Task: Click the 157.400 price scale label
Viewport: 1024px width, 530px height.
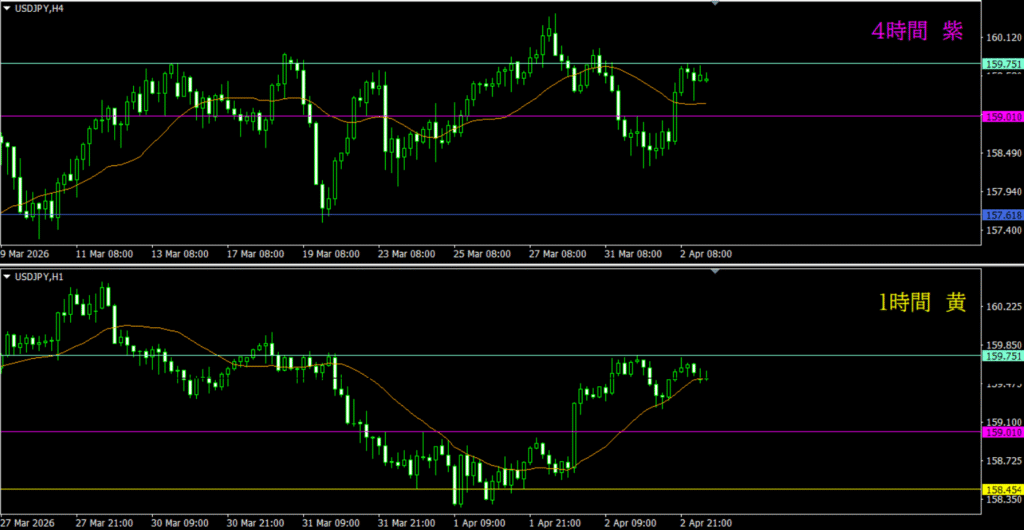Action: point(1003,231)
